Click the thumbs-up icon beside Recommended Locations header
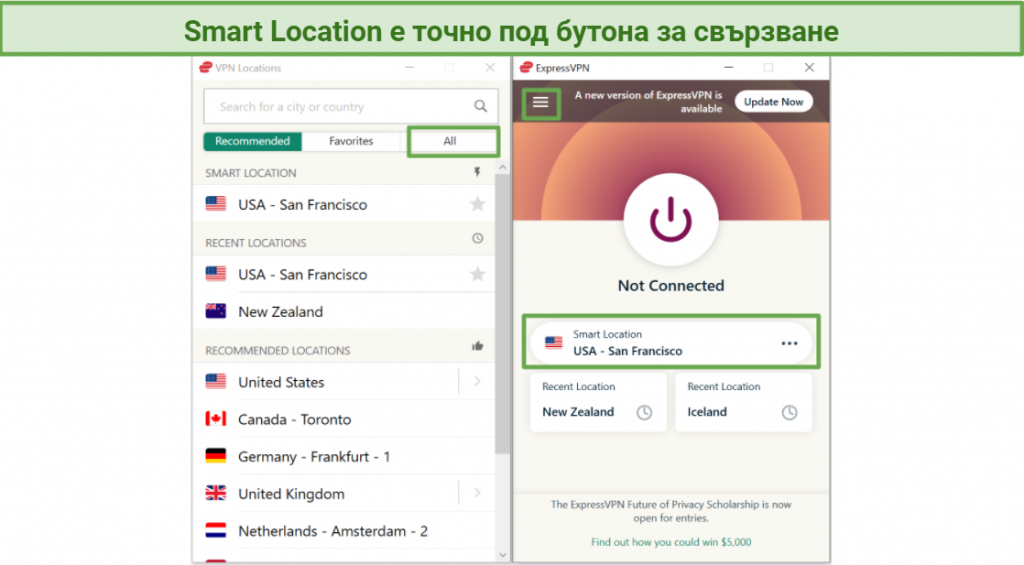This screenshot has width=1024, height=565. pyautogui.click(x=477, y=346)
